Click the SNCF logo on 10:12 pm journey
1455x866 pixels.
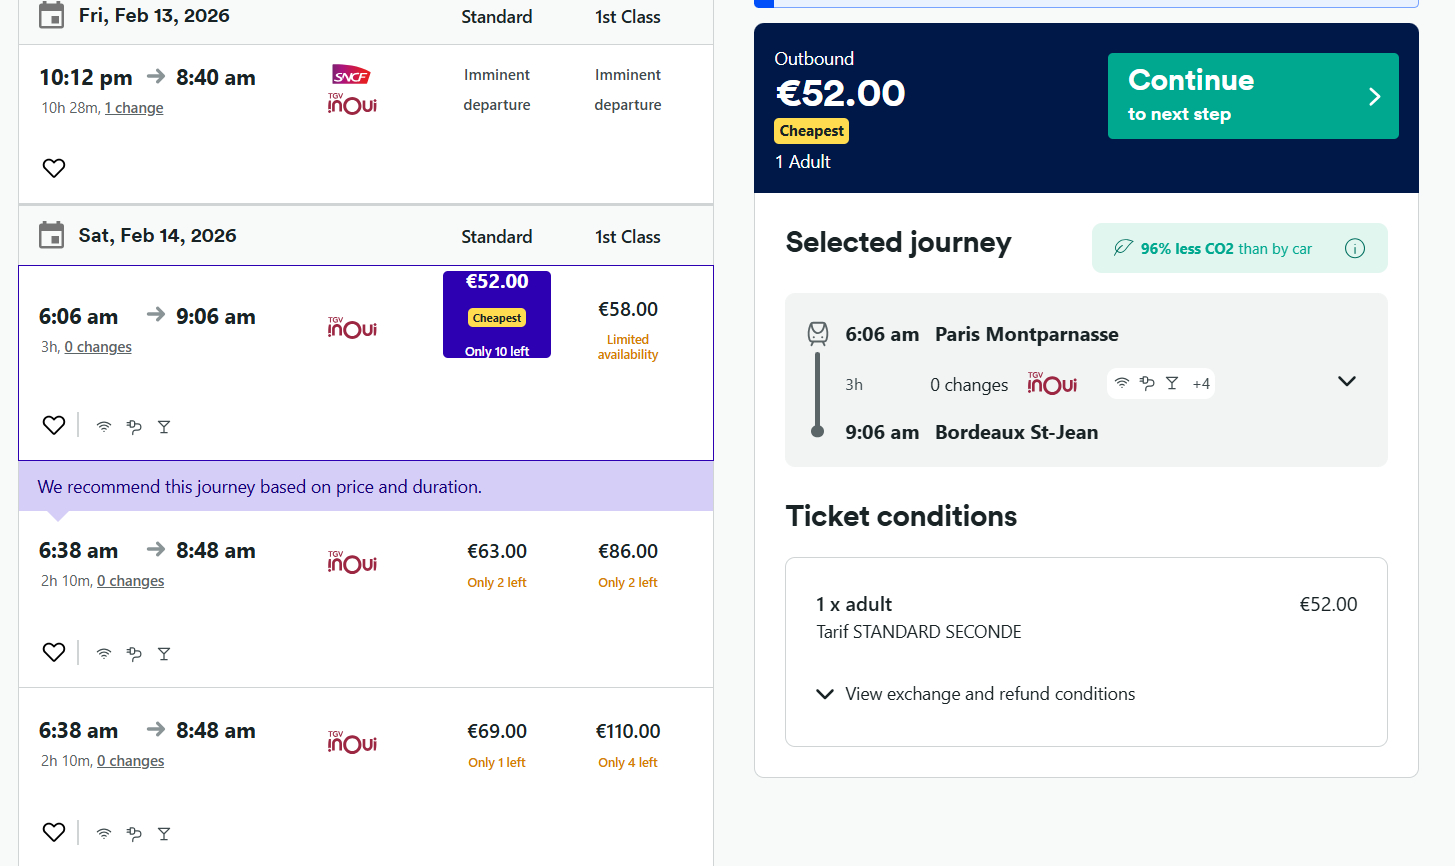pyautogui.click(x=351, y=75)
